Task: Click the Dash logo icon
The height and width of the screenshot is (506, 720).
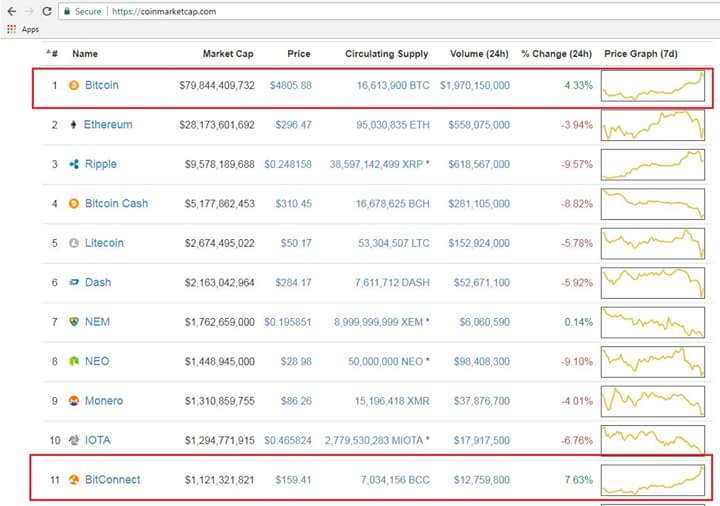Action: 73,282
